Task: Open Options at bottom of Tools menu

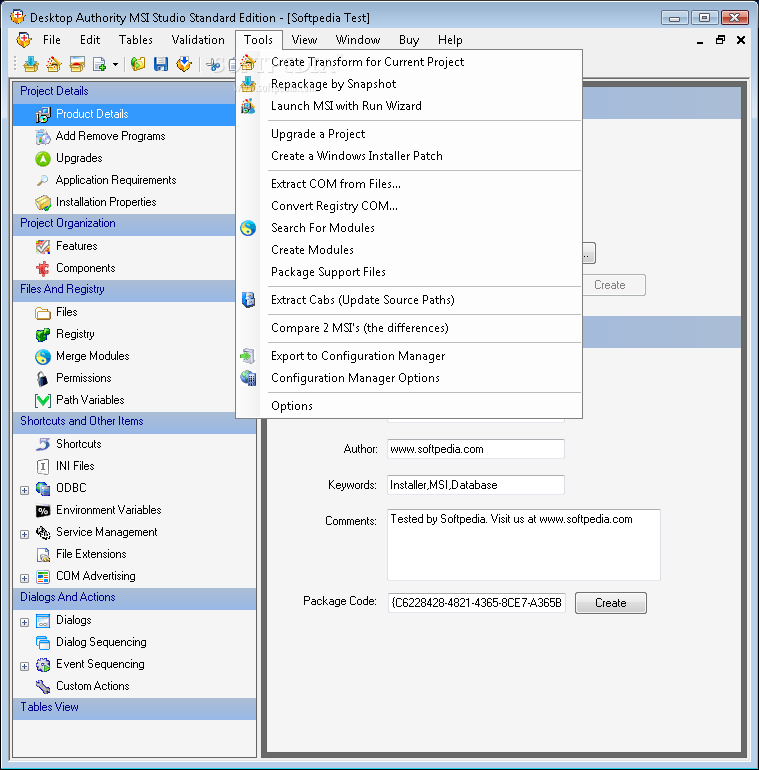Action: [x=409, y=406]
